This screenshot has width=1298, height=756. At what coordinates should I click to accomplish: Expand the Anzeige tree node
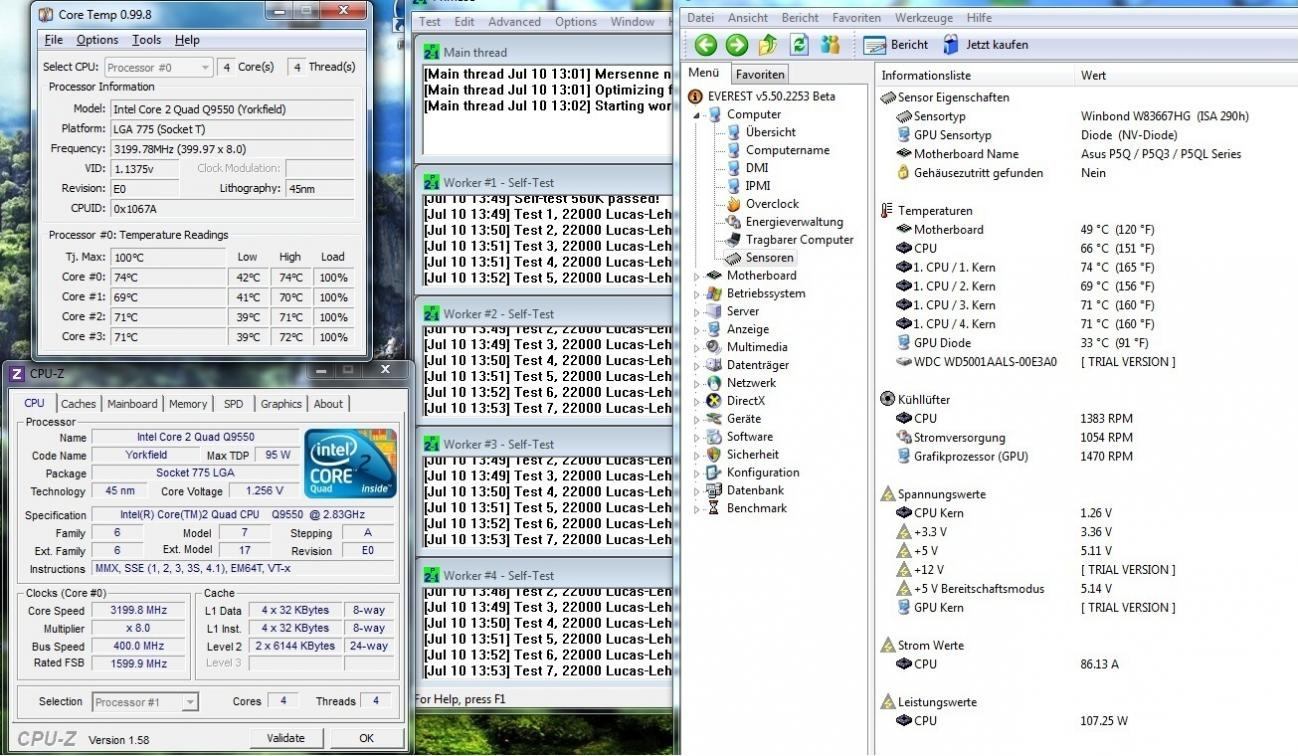pos(697,330)
